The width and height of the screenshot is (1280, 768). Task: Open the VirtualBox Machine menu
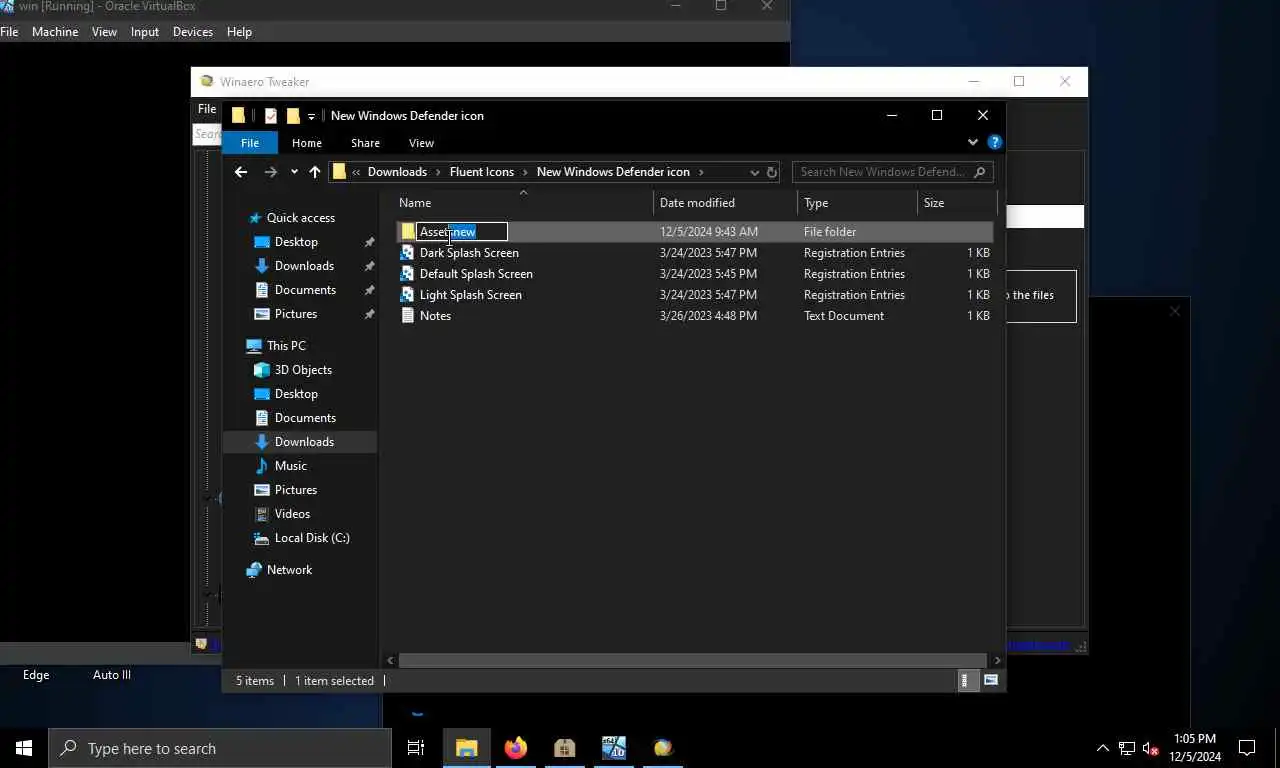(x=55, y=32)
